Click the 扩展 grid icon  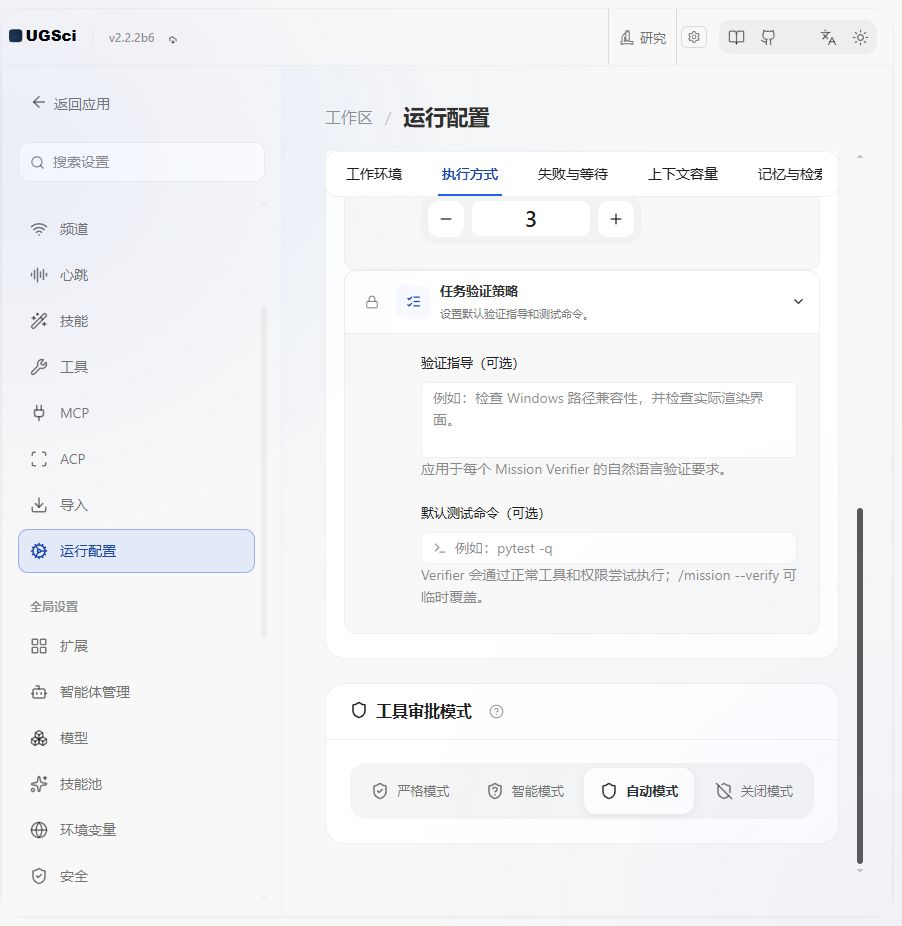point(39,646)
